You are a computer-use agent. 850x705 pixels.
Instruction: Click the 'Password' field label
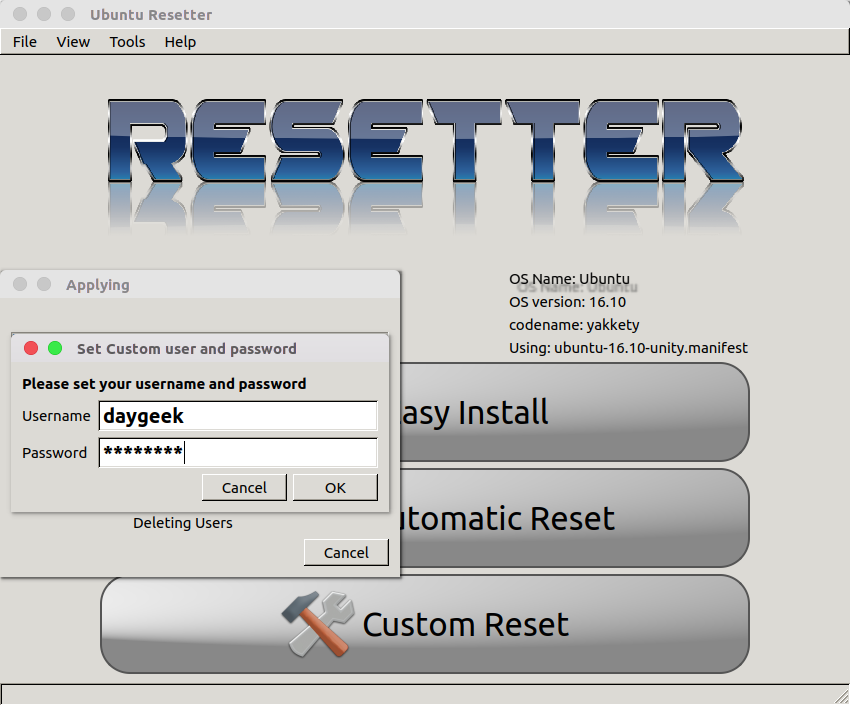click(x=54, y=452)
